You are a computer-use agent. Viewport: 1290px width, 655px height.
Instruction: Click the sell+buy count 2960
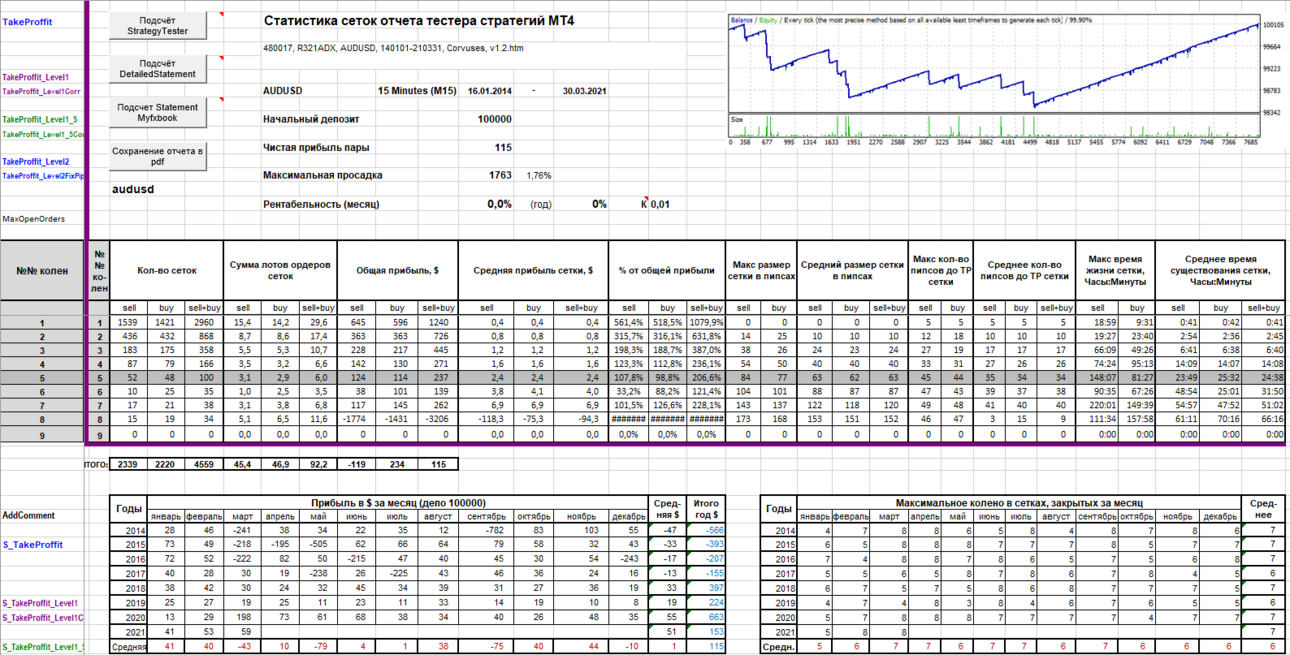tap(204, 322)
